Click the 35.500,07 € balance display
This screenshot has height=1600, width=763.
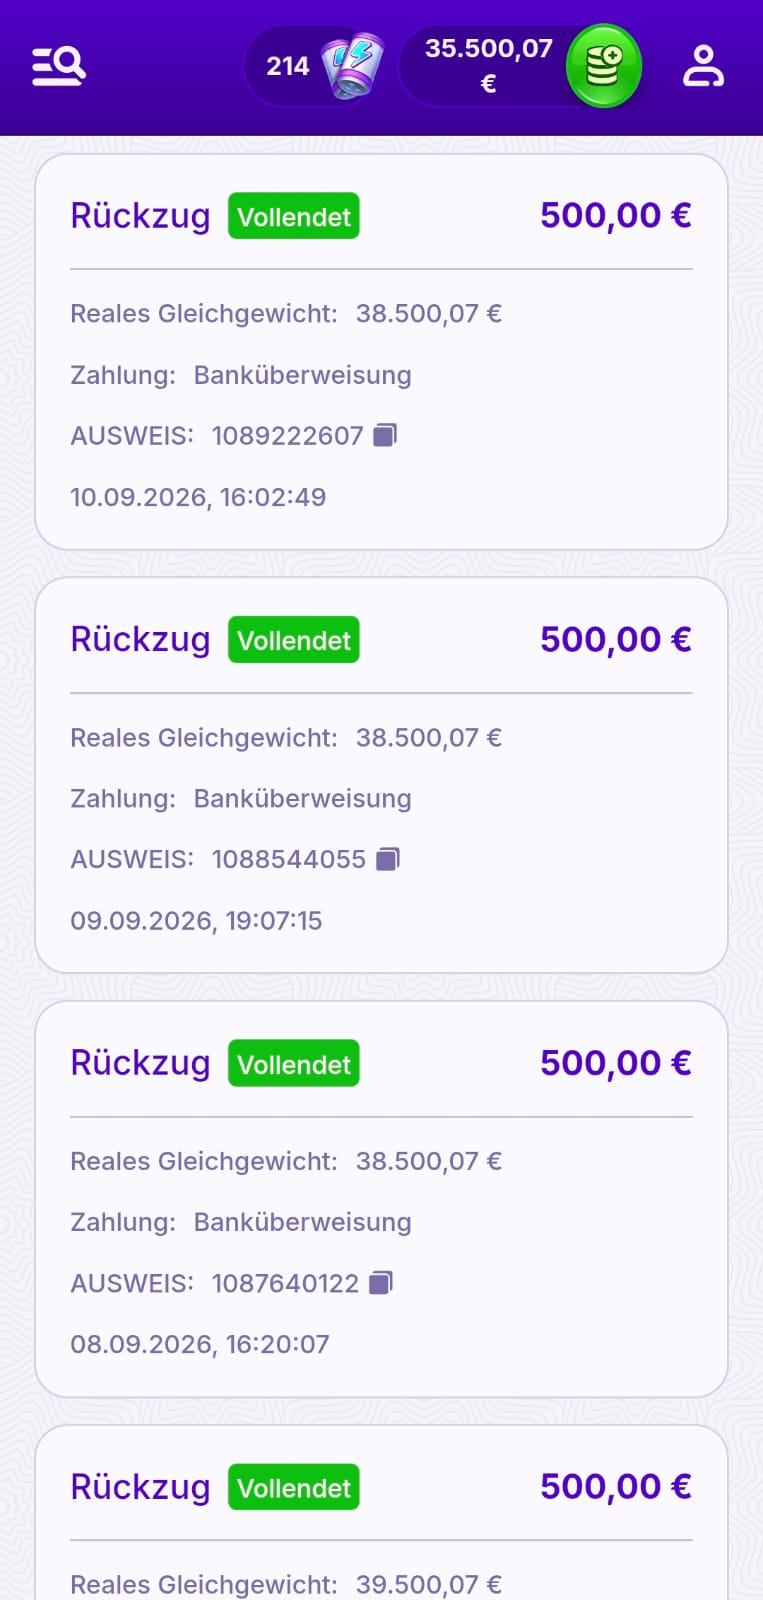[488, 66]
